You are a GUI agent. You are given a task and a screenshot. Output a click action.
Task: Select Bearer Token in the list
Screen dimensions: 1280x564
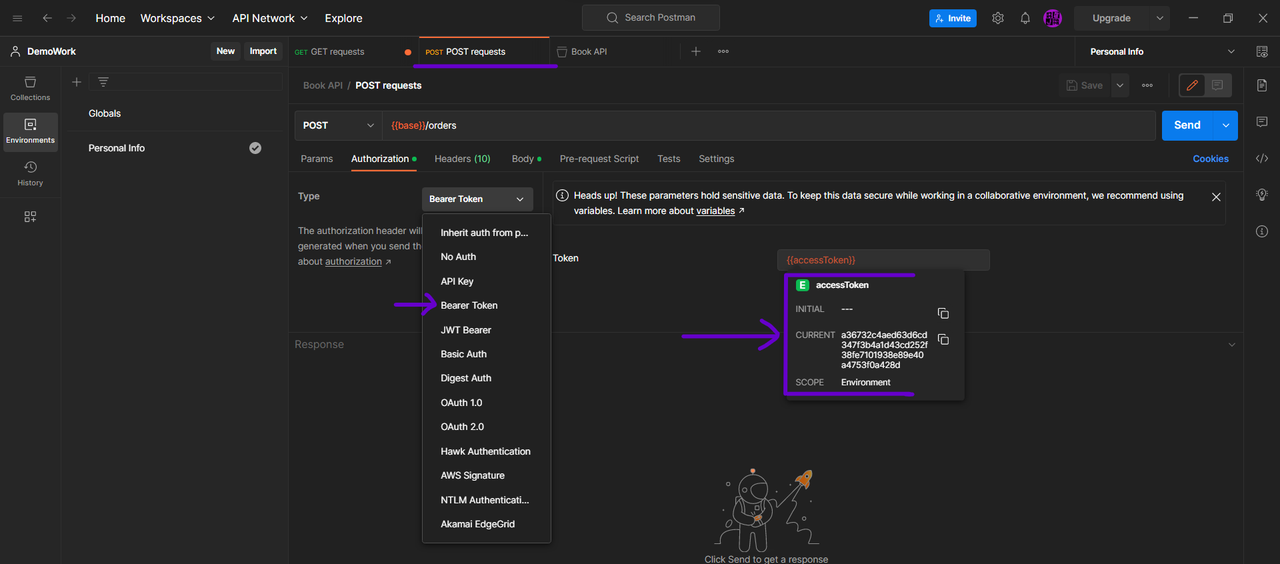click(x=487, y=306)
